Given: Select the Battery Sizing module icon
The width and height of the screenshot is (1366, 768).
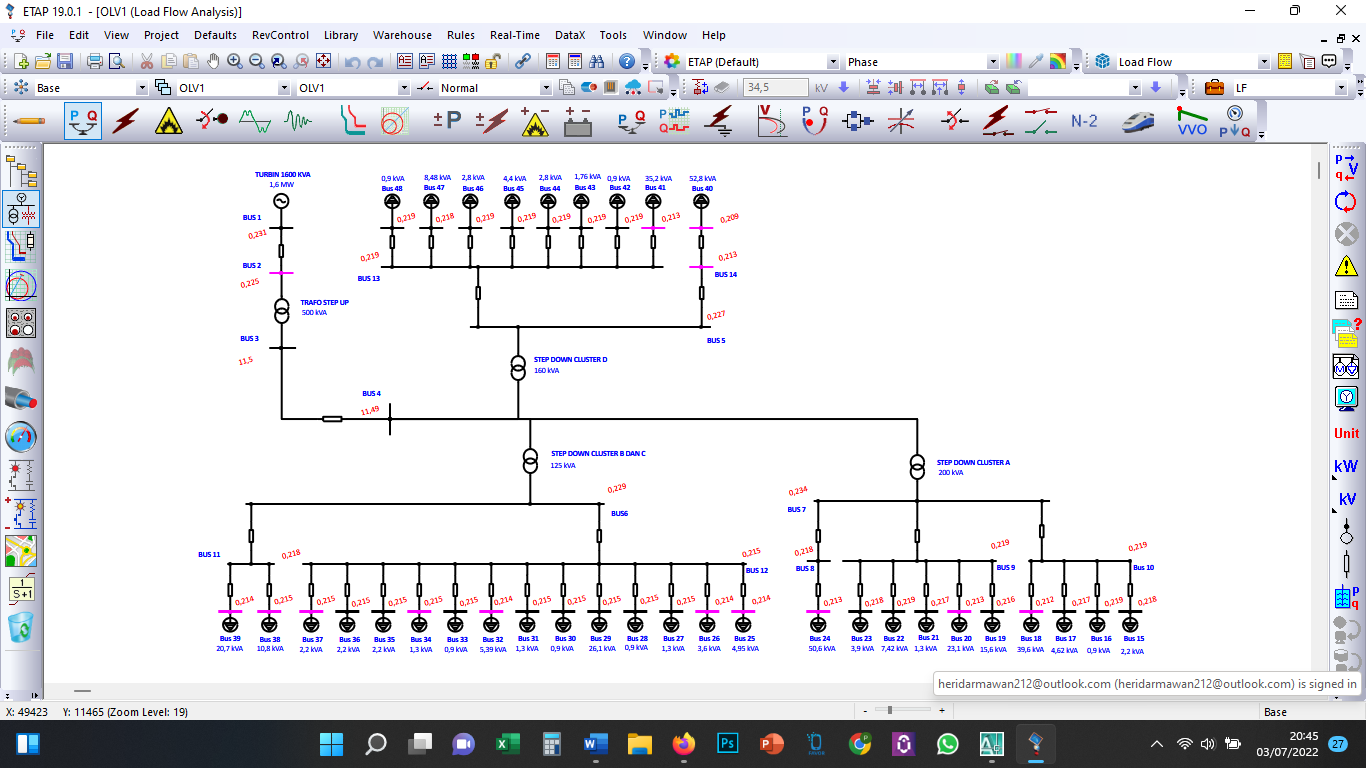Looking at the screenshot, I should tap(577, 121).
